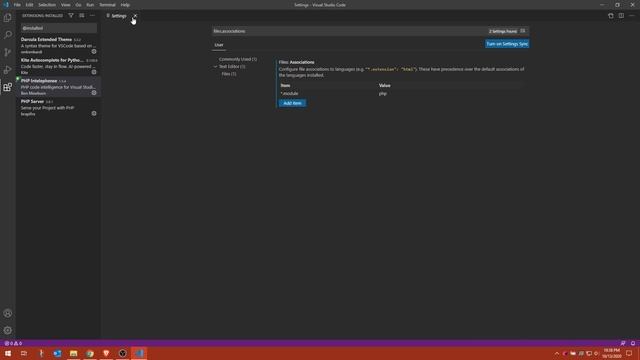Viewport: 640px width, 360px height.
Task: Open the taskbar clock and date
Action: 611,353
